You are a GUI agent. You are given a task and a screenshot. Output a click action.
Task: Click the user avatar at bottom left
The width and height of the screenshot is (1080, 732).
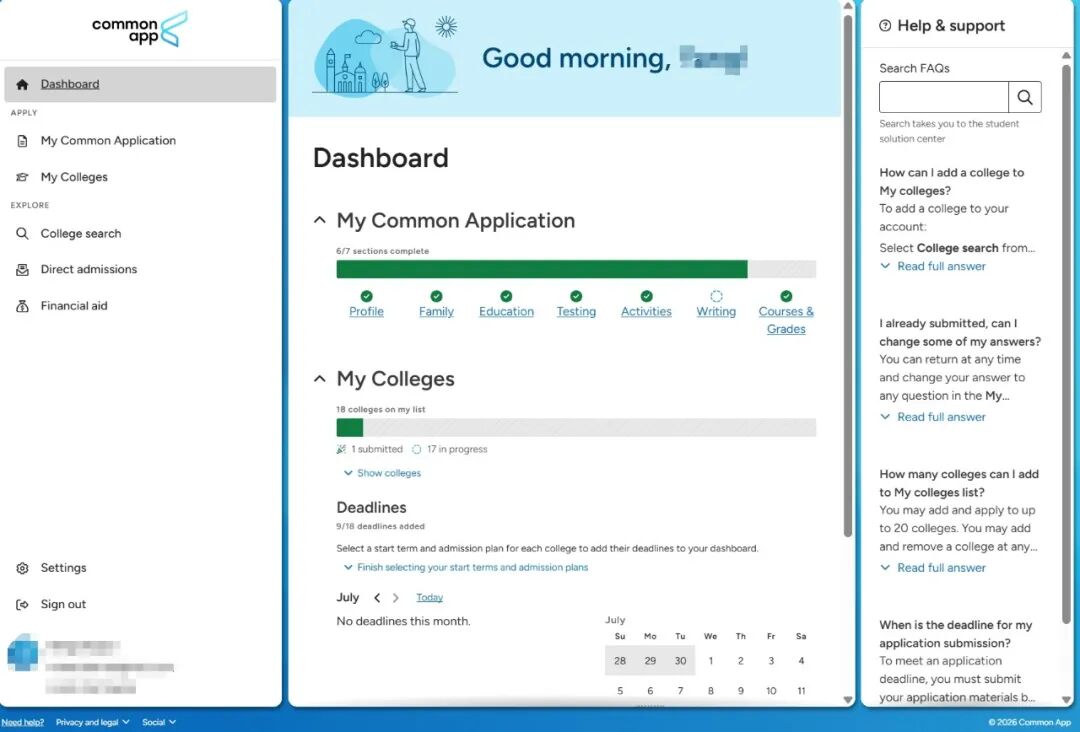tap(23, 652)
